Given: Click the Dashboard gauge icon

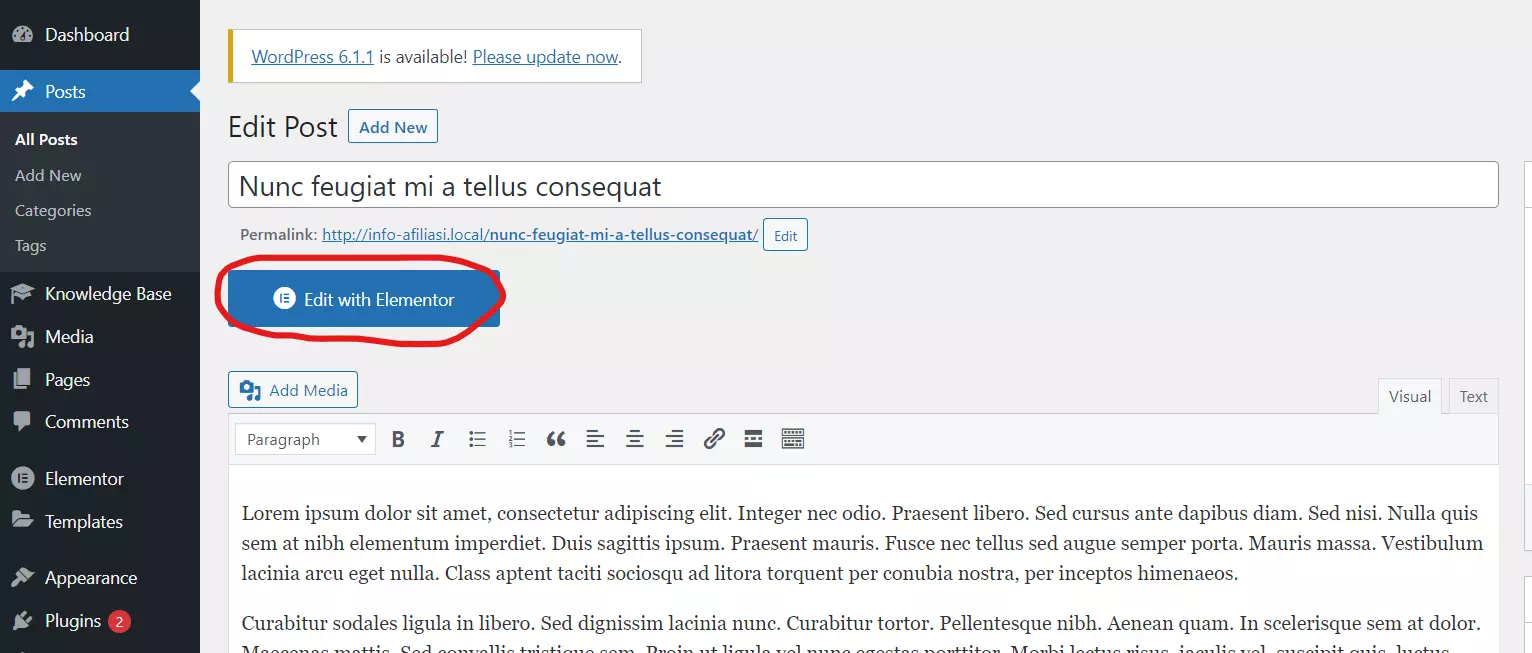Looking at the screenshot, I should click(22, 34).
